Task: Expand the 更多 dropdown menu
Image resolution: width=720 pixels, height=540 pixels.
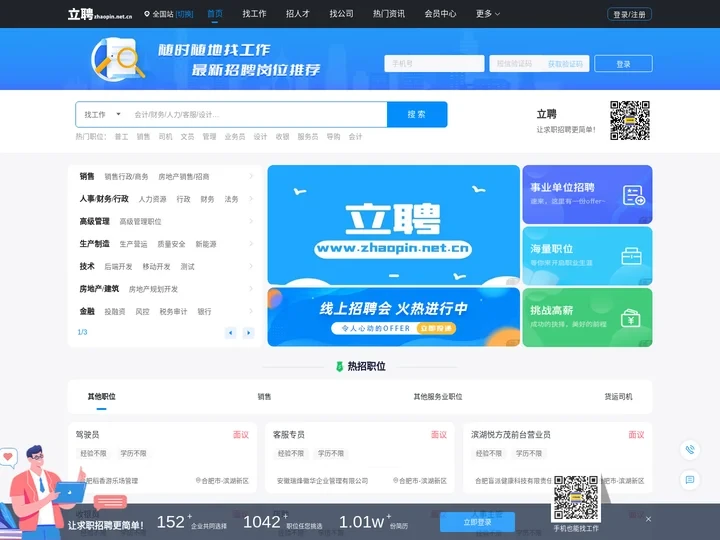Action: coord(488,14)
